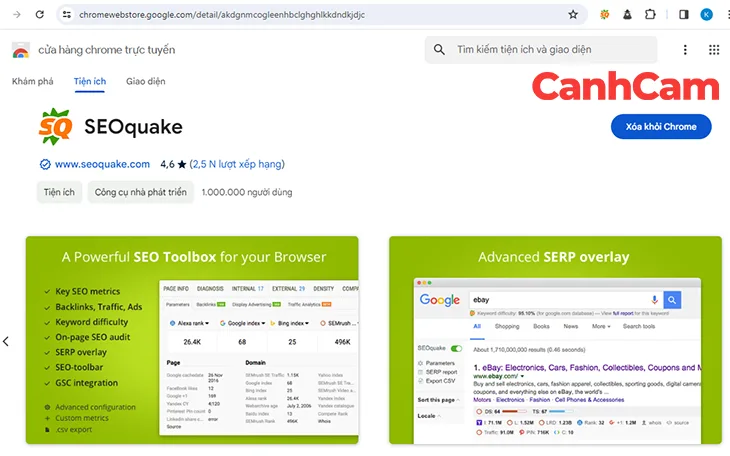Open the SEO Toolbox screenshot thumbnail

pos(192,340)
